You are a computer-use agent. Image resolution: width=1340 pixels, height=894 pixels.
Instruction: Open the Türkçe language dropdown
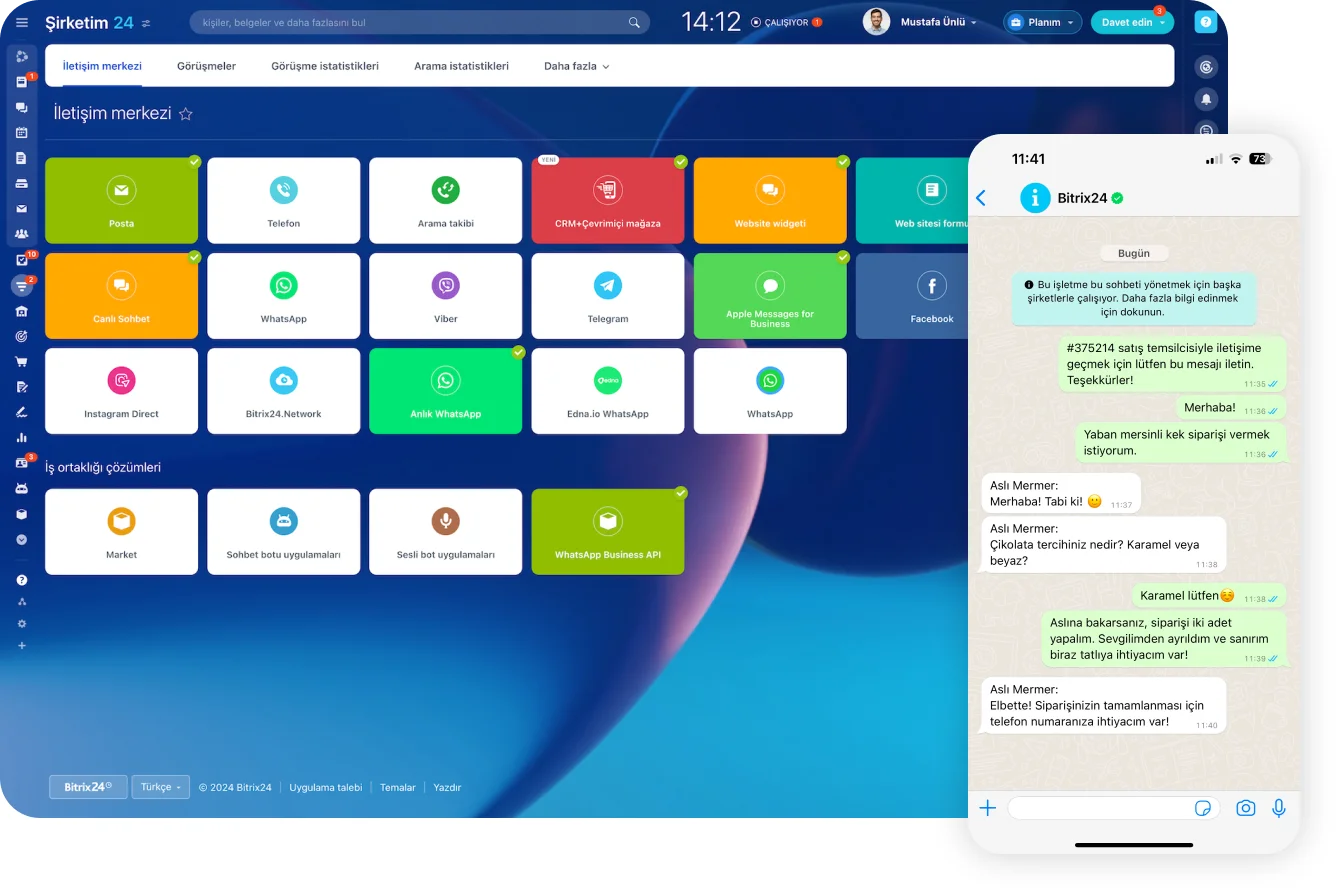pyautogui.click(x=160, y=787)
